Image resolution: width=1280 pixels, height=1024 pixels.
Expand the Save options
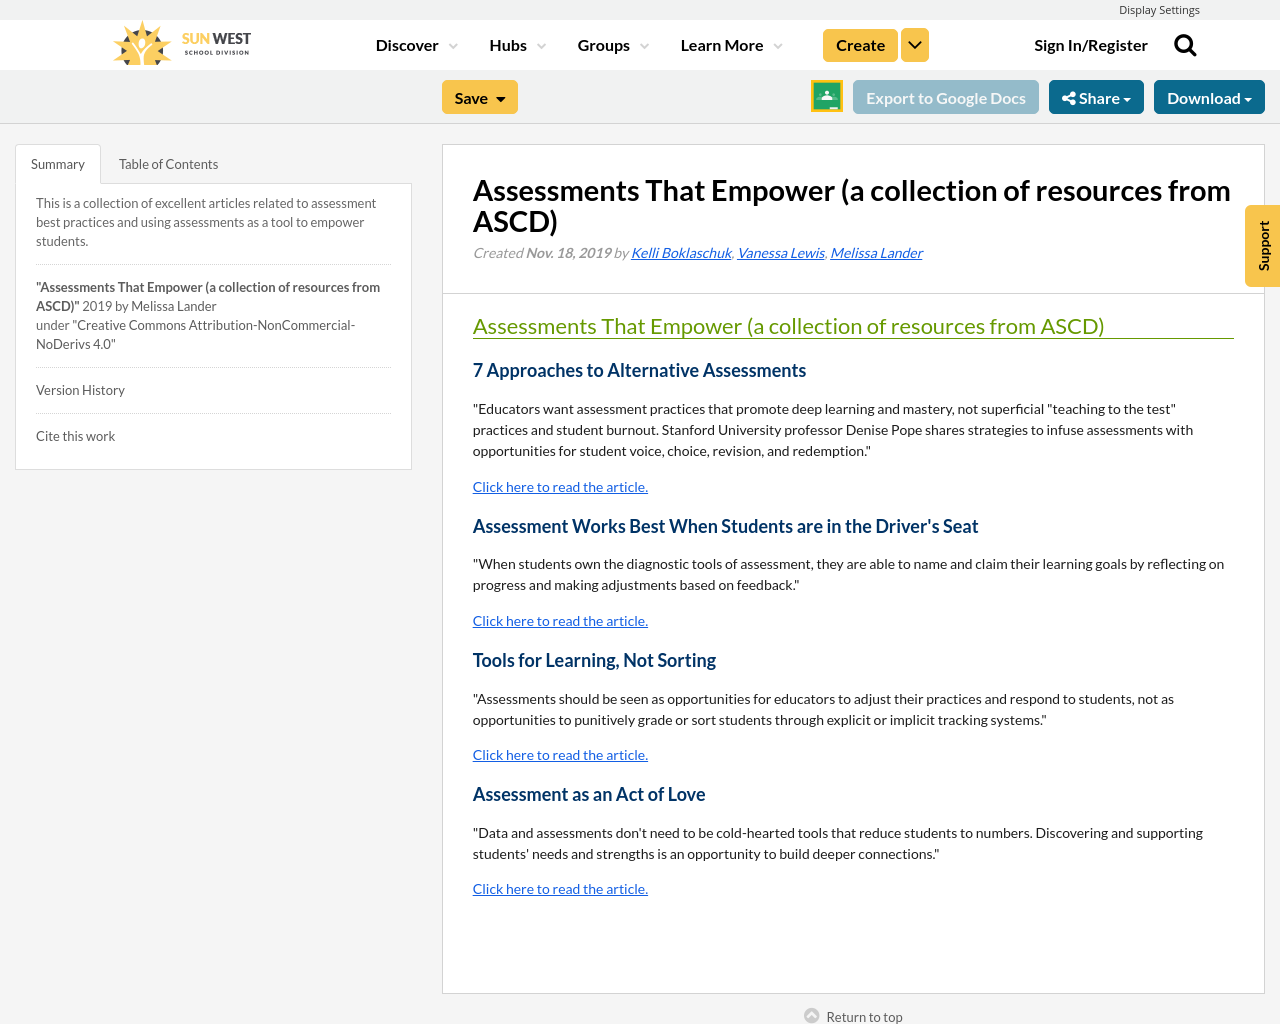click(480, 96)
